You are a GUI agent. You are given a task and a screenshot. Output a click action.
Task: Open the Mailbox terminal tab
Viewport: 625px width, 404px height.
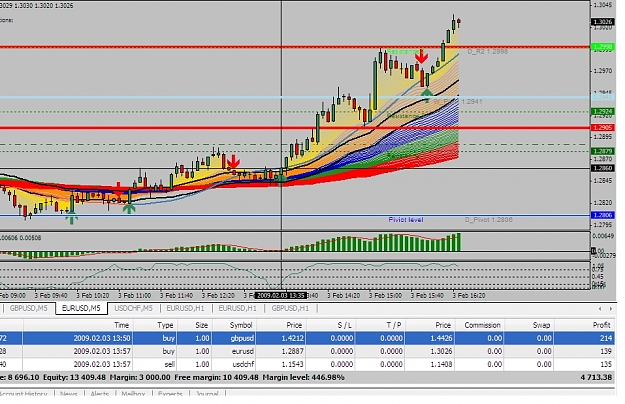coord(133,394)
